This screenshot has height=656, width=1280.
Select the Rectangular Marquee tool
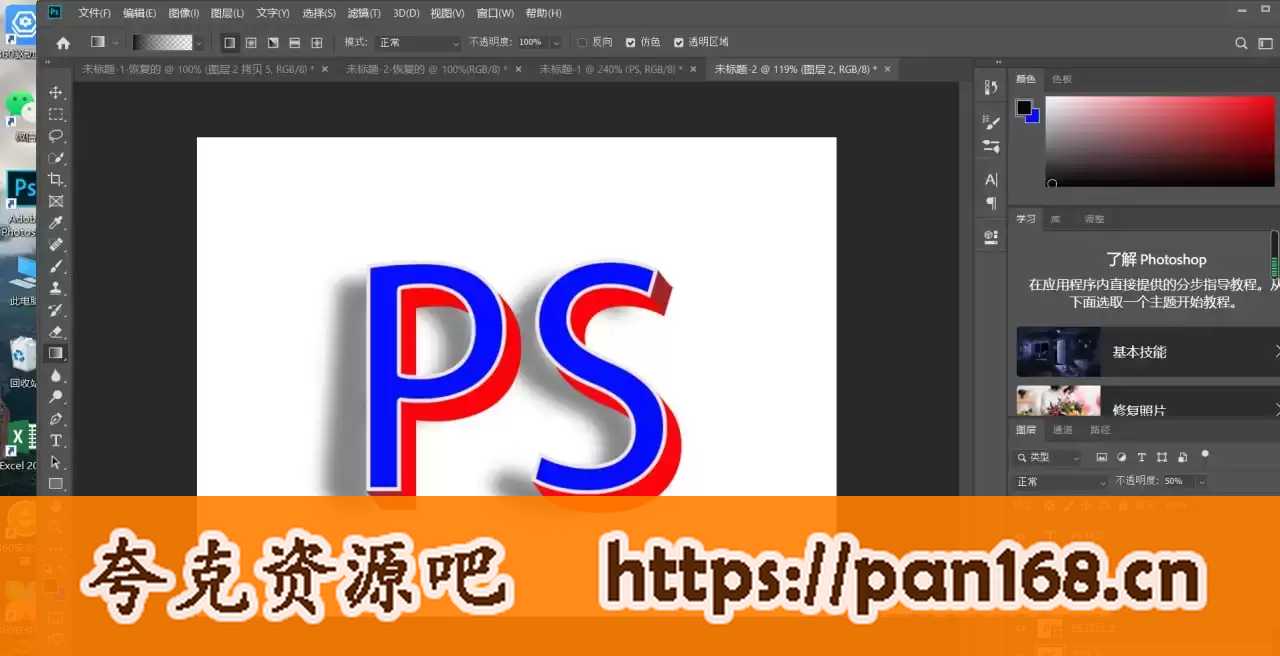pyautogui.click(x=56, y=115)
